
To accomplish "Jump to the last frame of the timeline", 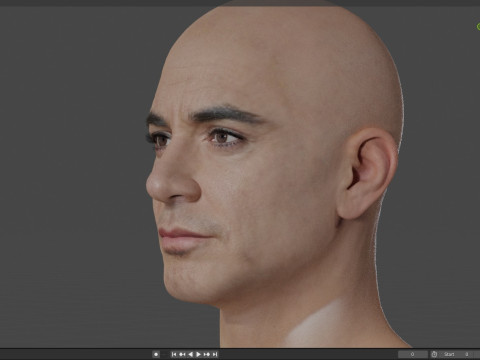I will point(215,354).
